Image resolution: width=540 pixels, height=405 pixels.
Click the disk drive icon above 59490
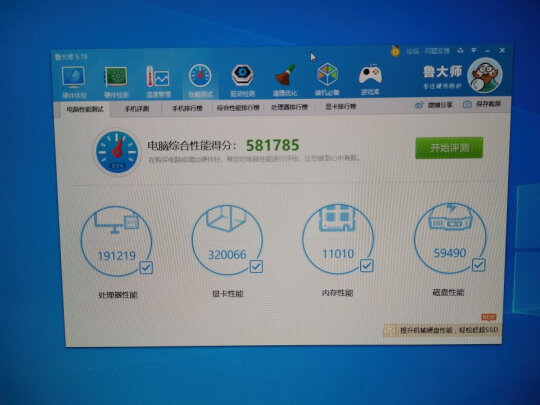point(450,217)
